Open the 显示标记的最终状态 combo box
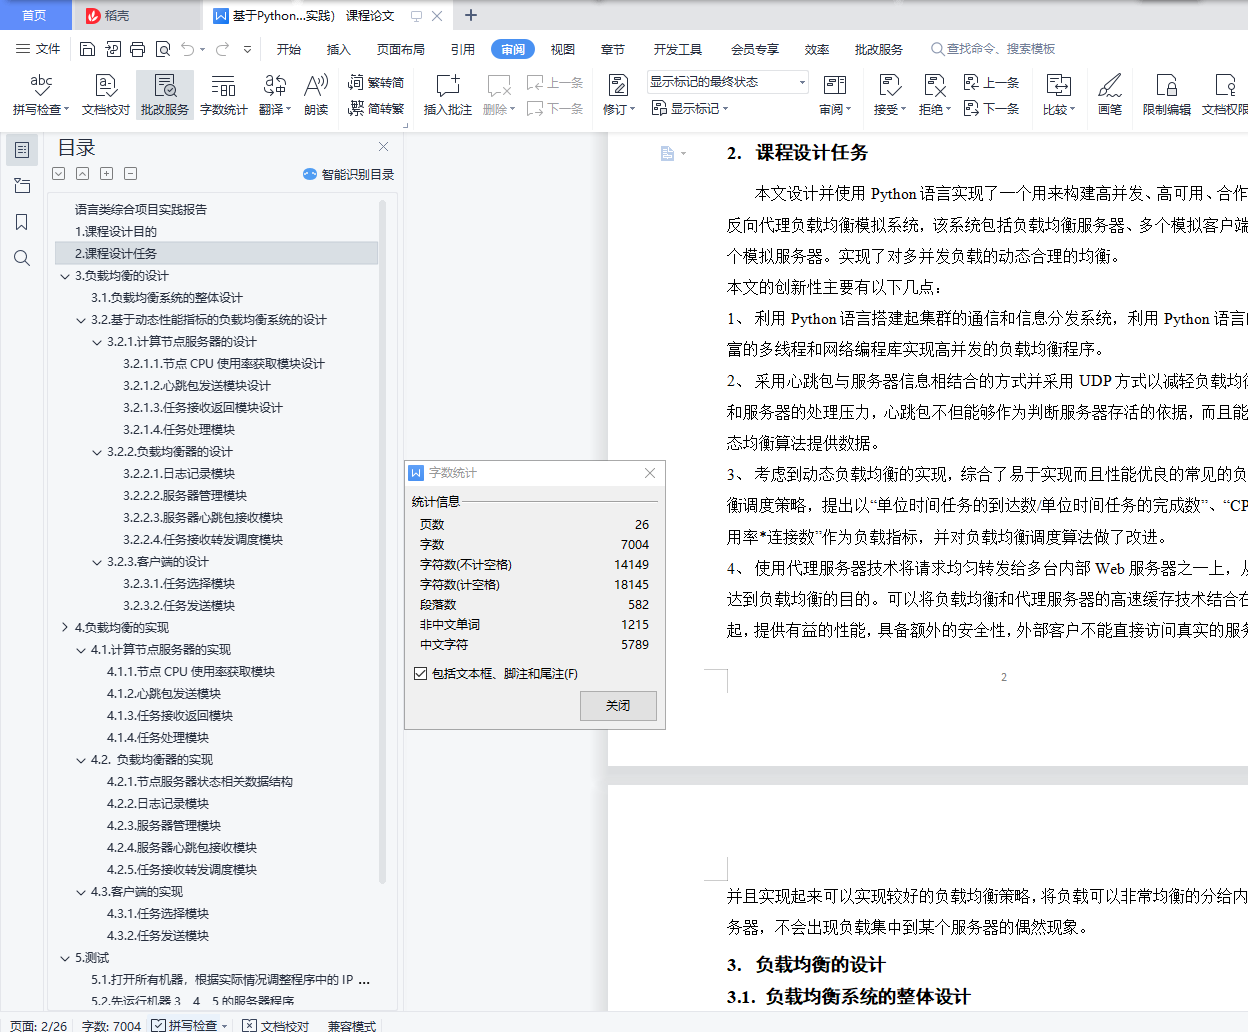1248x1032 pixels. coord(727,82)
